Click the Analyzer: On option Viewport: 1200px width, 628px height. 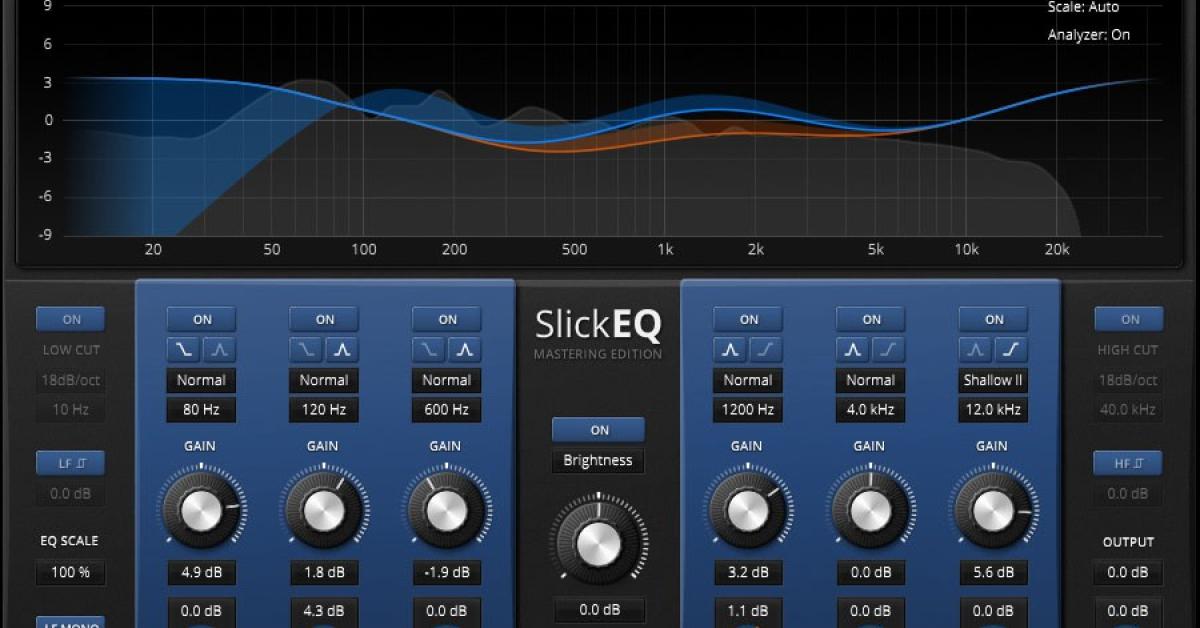point(1089,34)
